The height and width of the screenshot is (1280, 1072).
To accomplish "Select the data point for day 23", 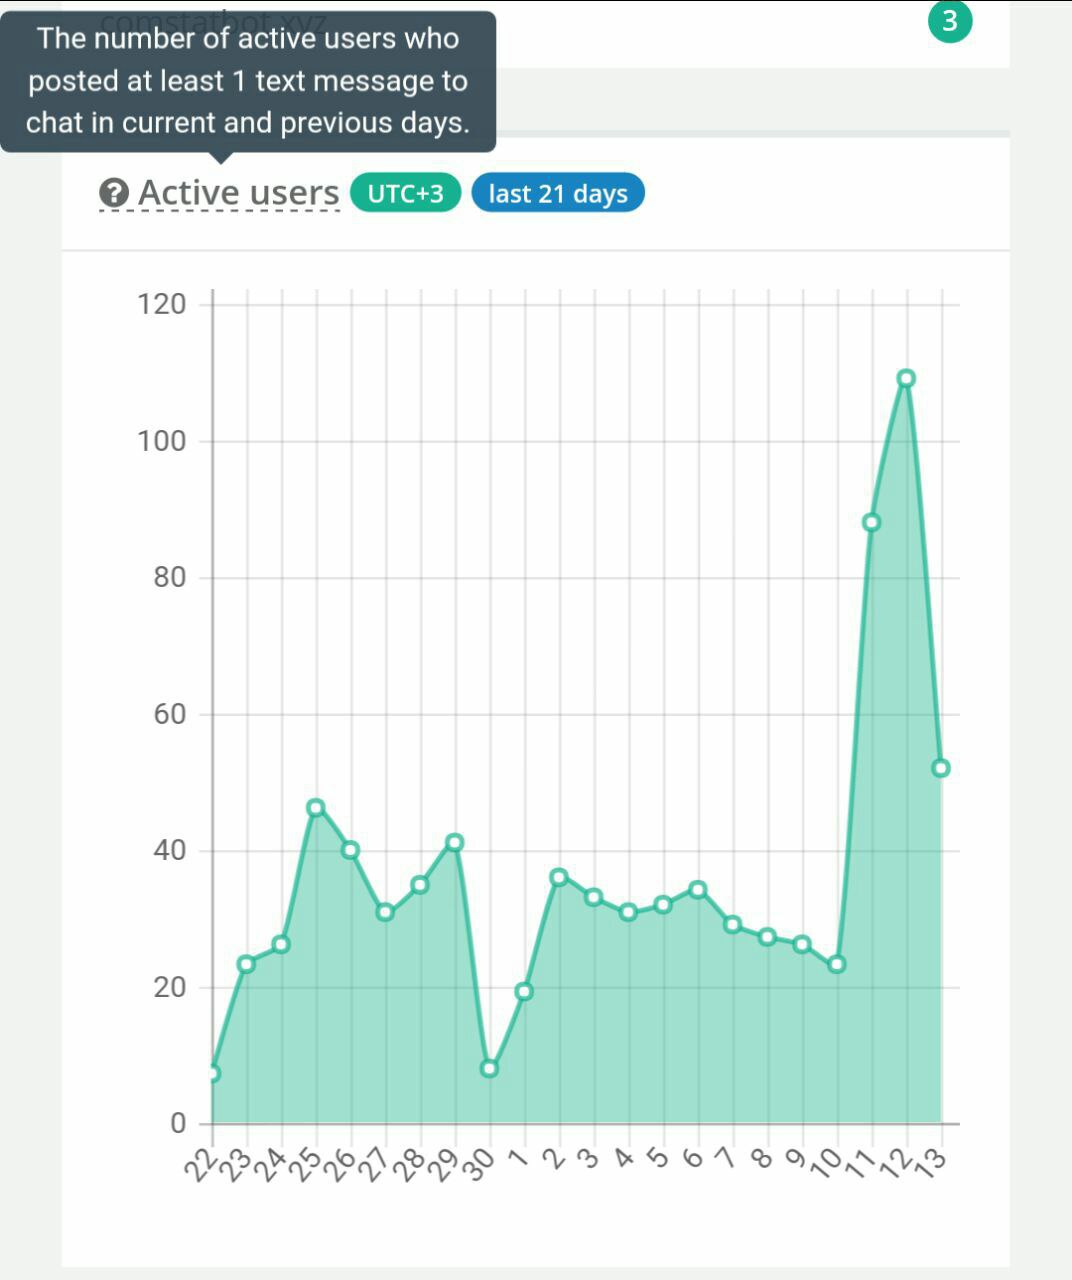I will click(x=246, y=964).
